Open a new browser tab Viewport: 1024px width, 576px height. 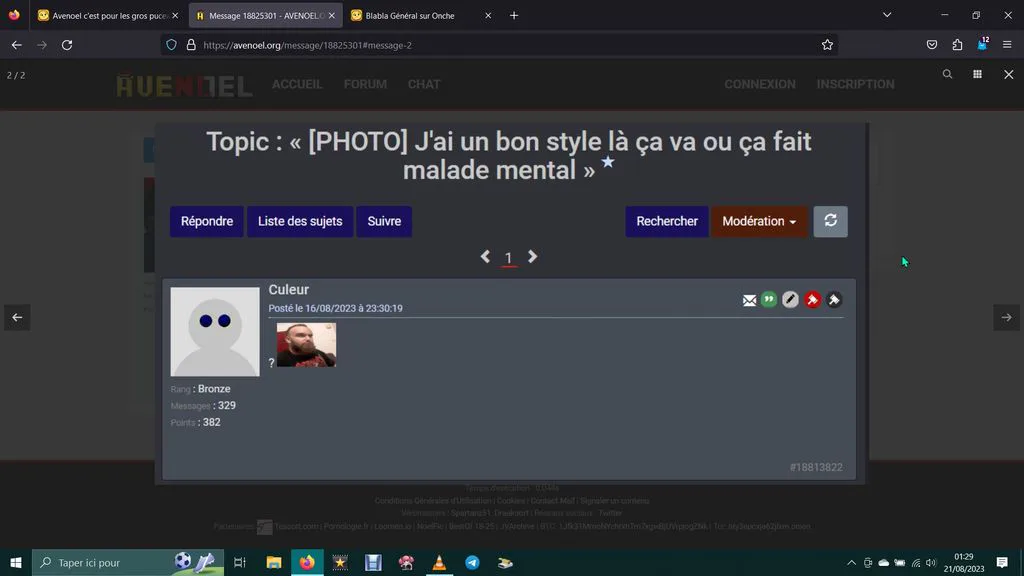tap(514, 16)
